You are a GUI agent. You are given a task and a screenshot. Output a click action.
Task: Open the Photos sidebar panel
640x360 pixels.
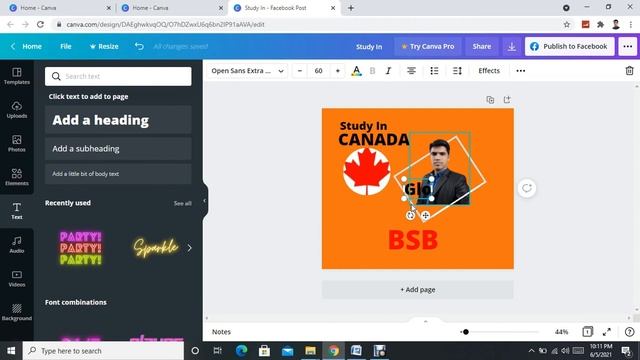pyautogui.click(x=17, y=144)
